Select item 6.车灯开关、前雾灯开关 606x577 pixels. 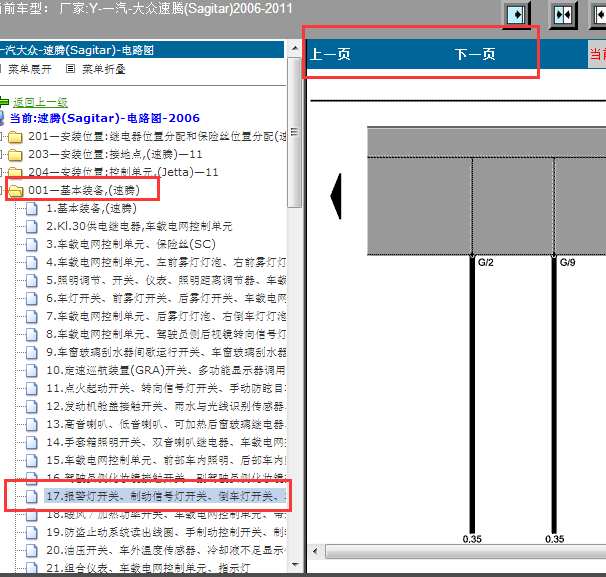pos(166,298)
